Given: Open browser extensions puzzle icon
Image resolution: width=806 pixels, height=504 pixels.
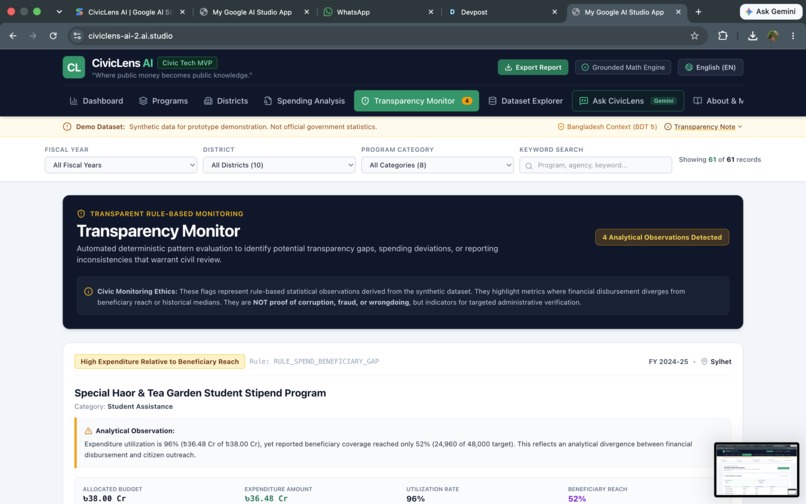Looking at the screenshot, I should coord(723,35).
